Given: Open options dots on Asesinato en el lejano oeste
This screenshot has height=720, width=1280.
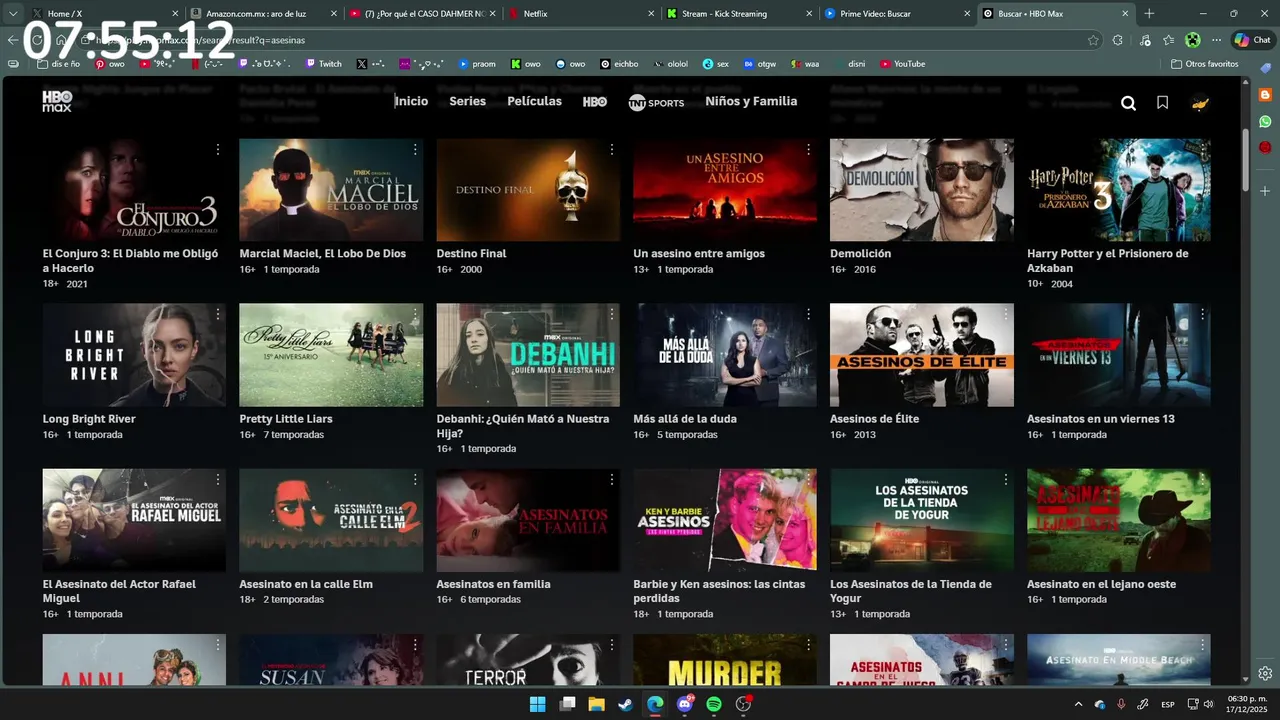Looking at the screenshot, I should 1203,479.
